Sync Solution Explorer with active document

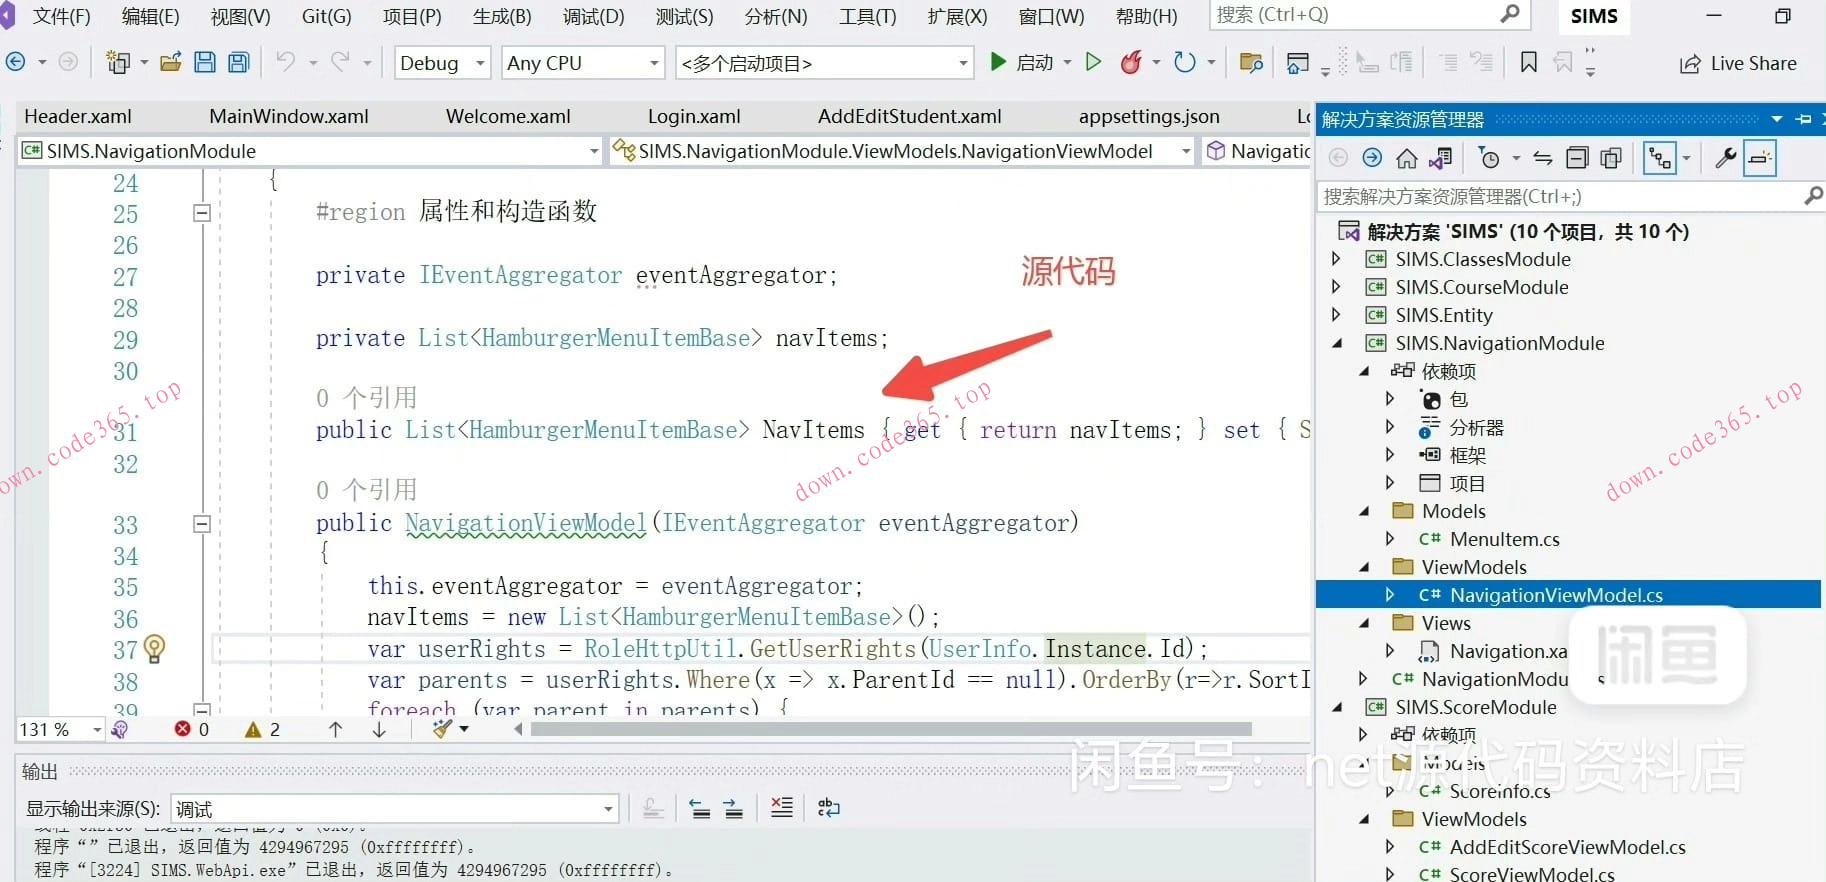point(1543,158)
